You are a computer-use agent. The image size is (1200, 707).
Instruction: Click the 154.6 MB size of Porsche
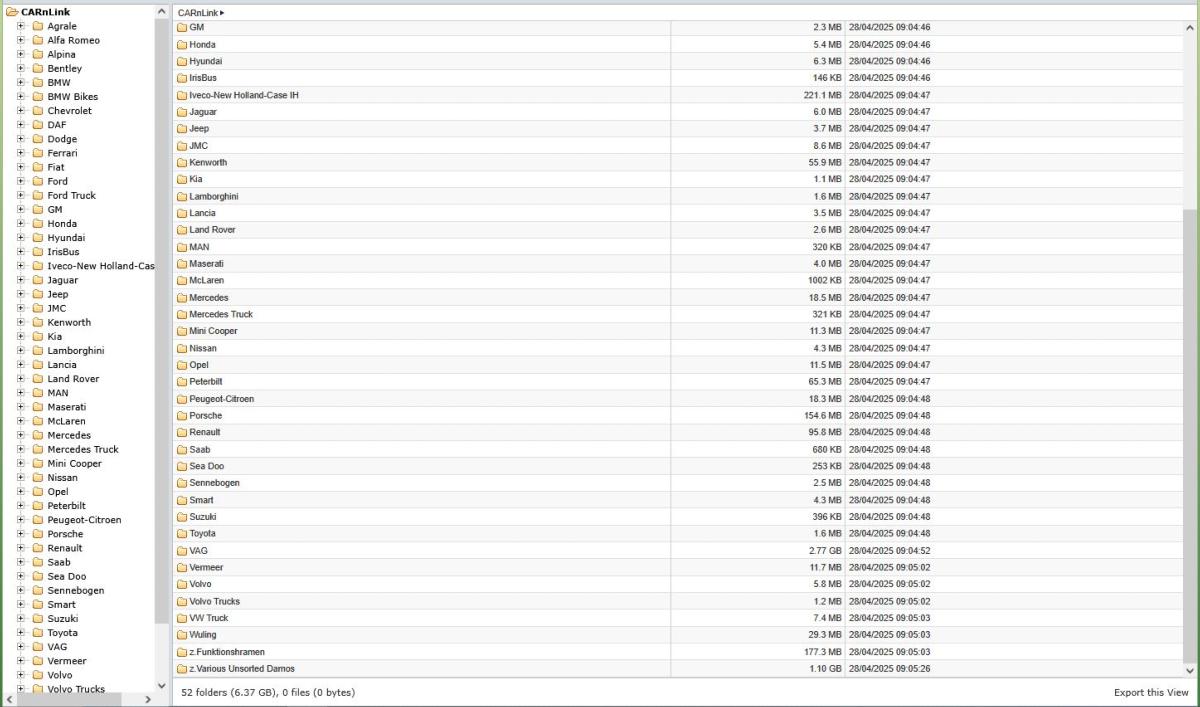click(823, 416)
